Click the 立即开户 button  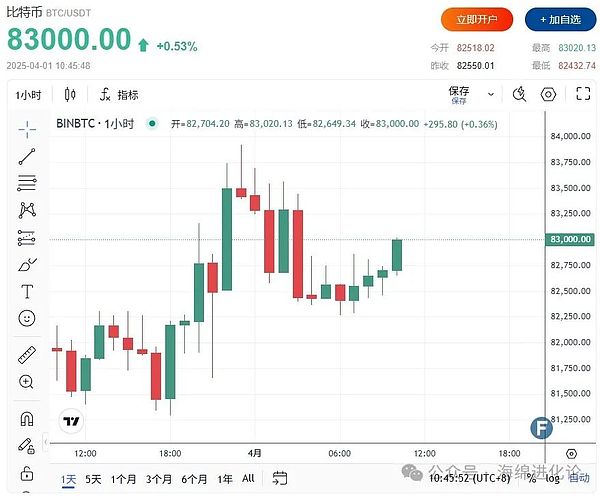click(x=477, y=19)
